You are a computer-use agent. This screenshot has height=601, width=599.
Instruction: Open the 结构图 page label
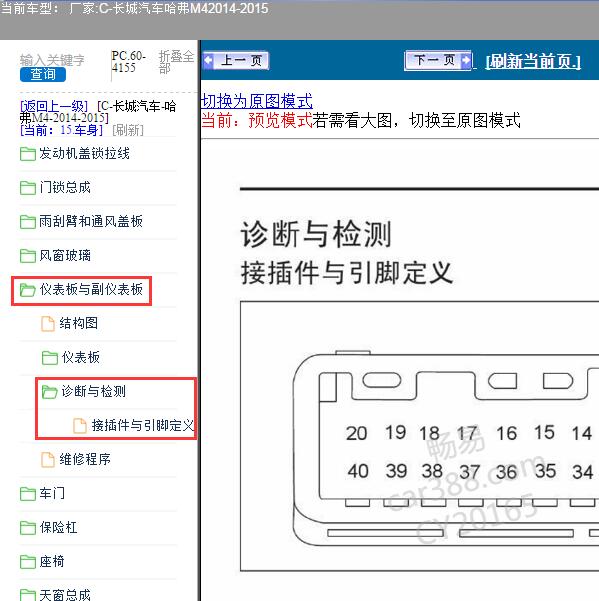[79, 323]
